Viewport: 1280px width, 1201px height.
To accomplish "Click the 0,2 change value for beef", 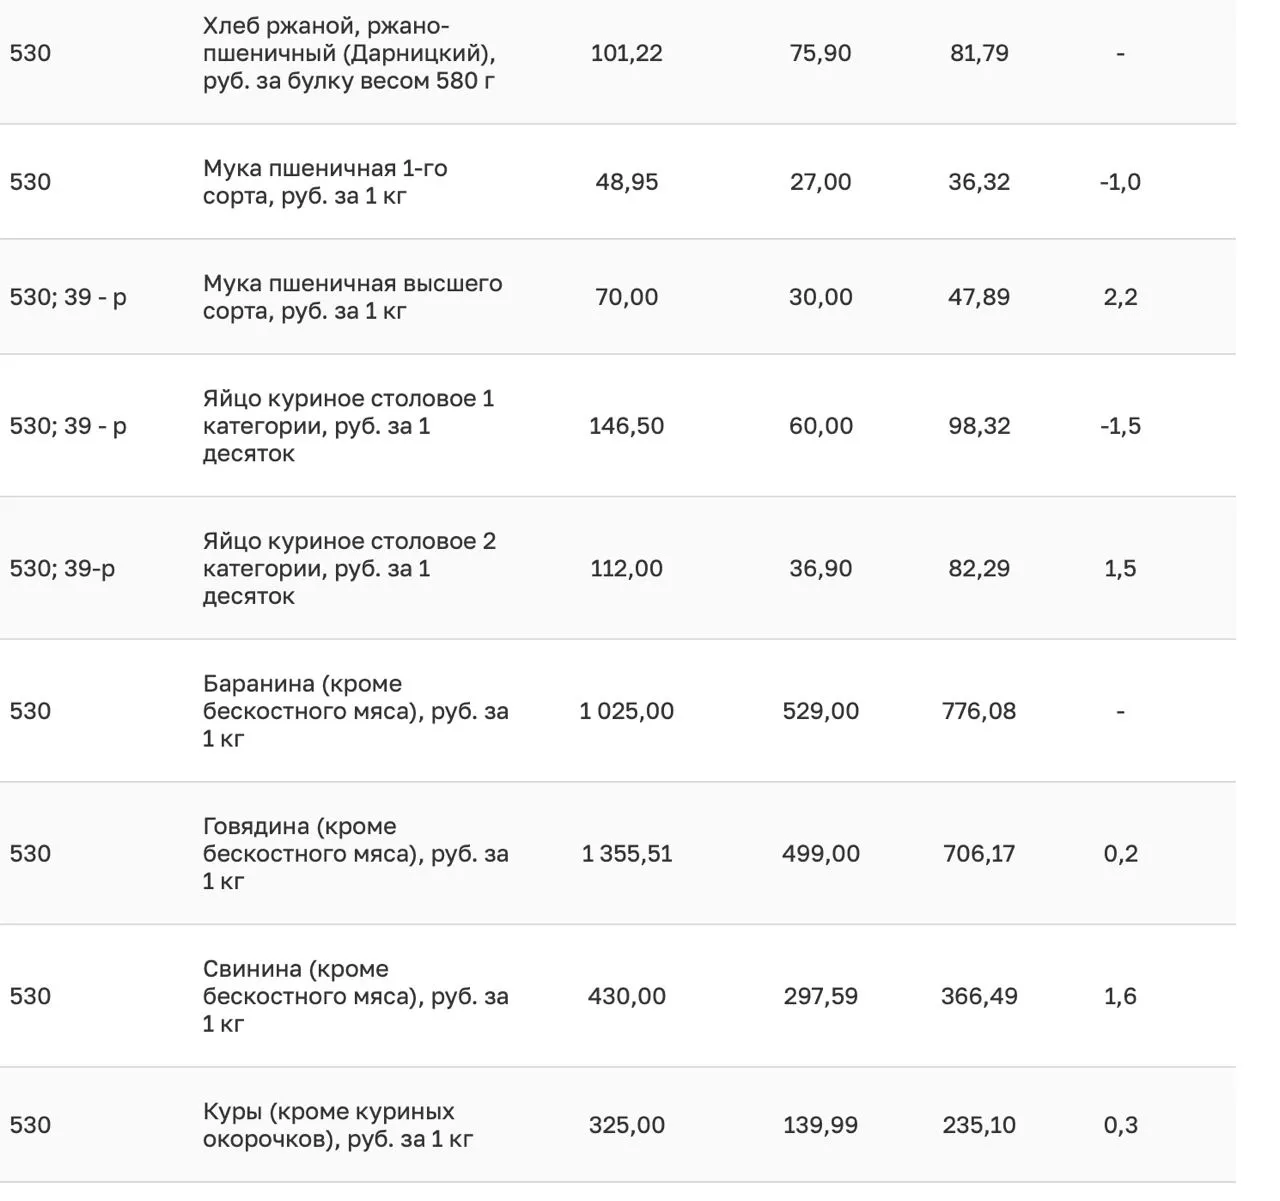I will [1120, 854].
